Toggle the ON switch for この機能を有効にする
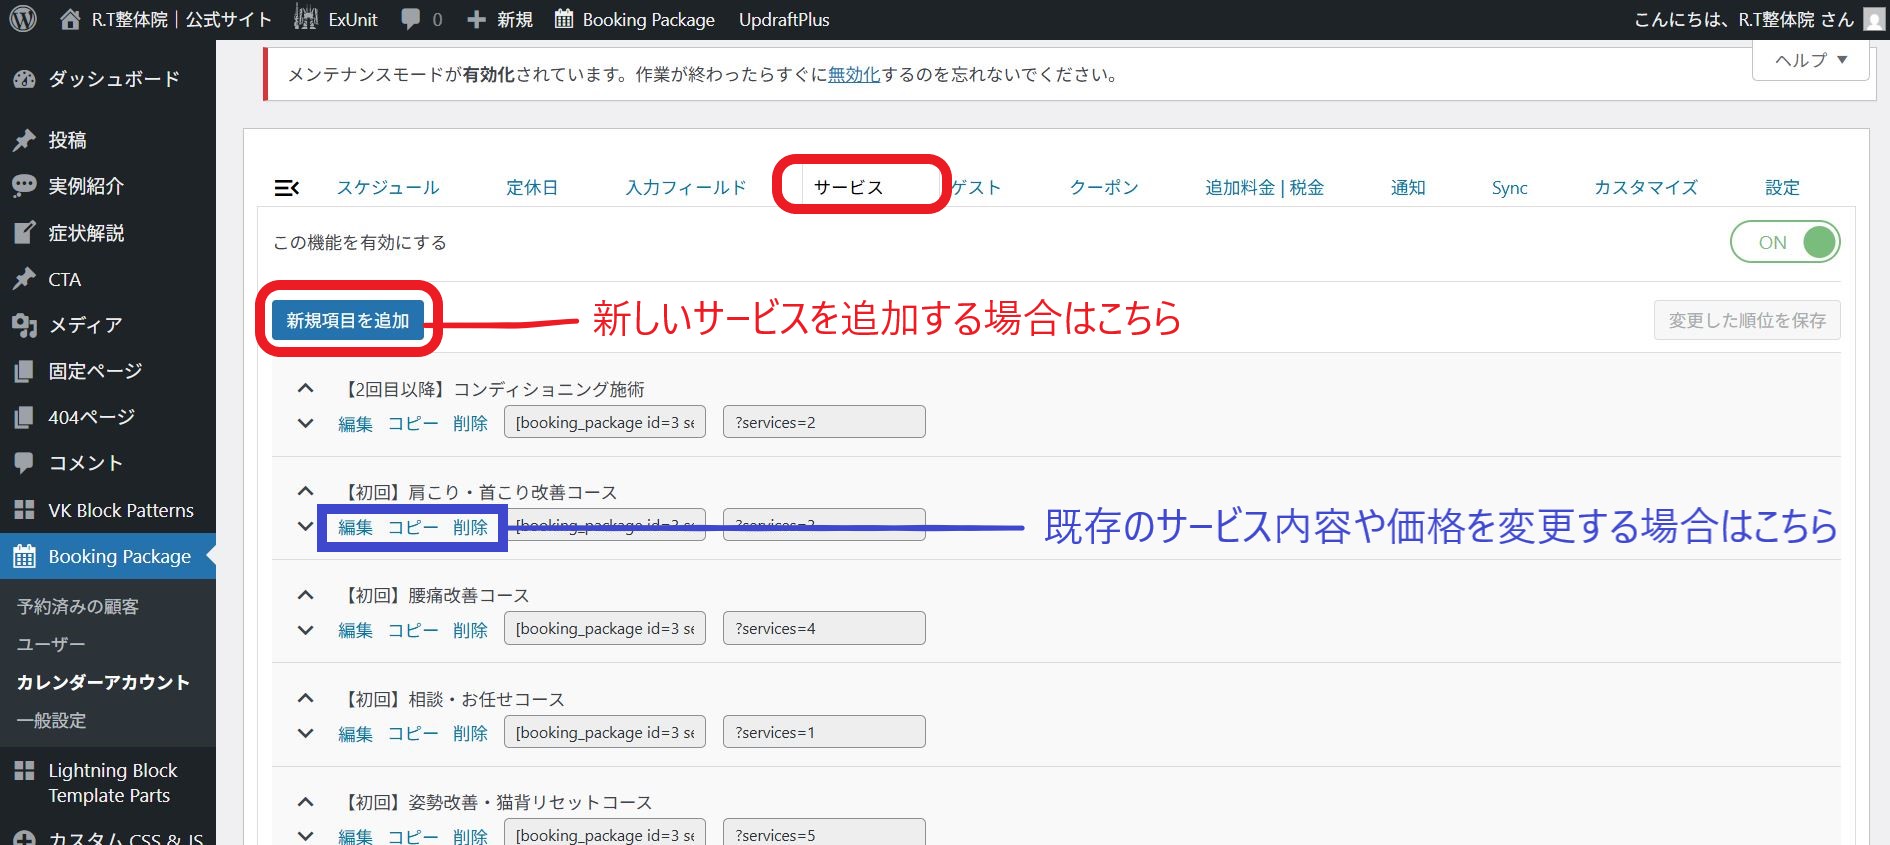 1785,242
